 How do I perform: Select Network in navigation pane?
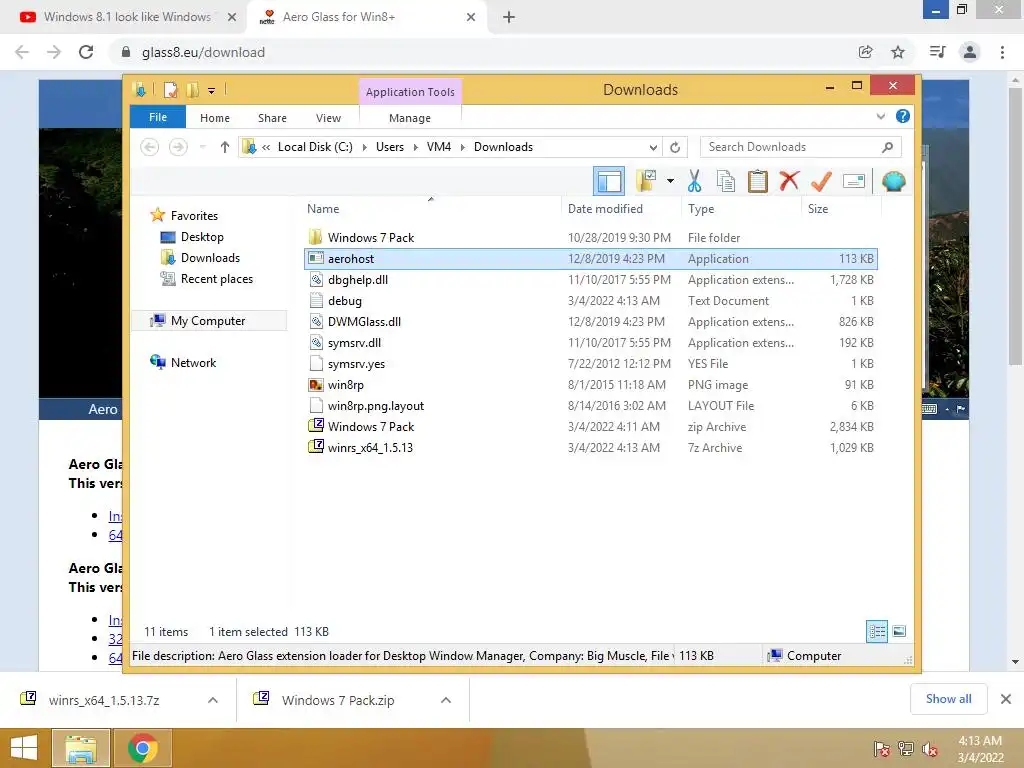(x=193, y=362)
